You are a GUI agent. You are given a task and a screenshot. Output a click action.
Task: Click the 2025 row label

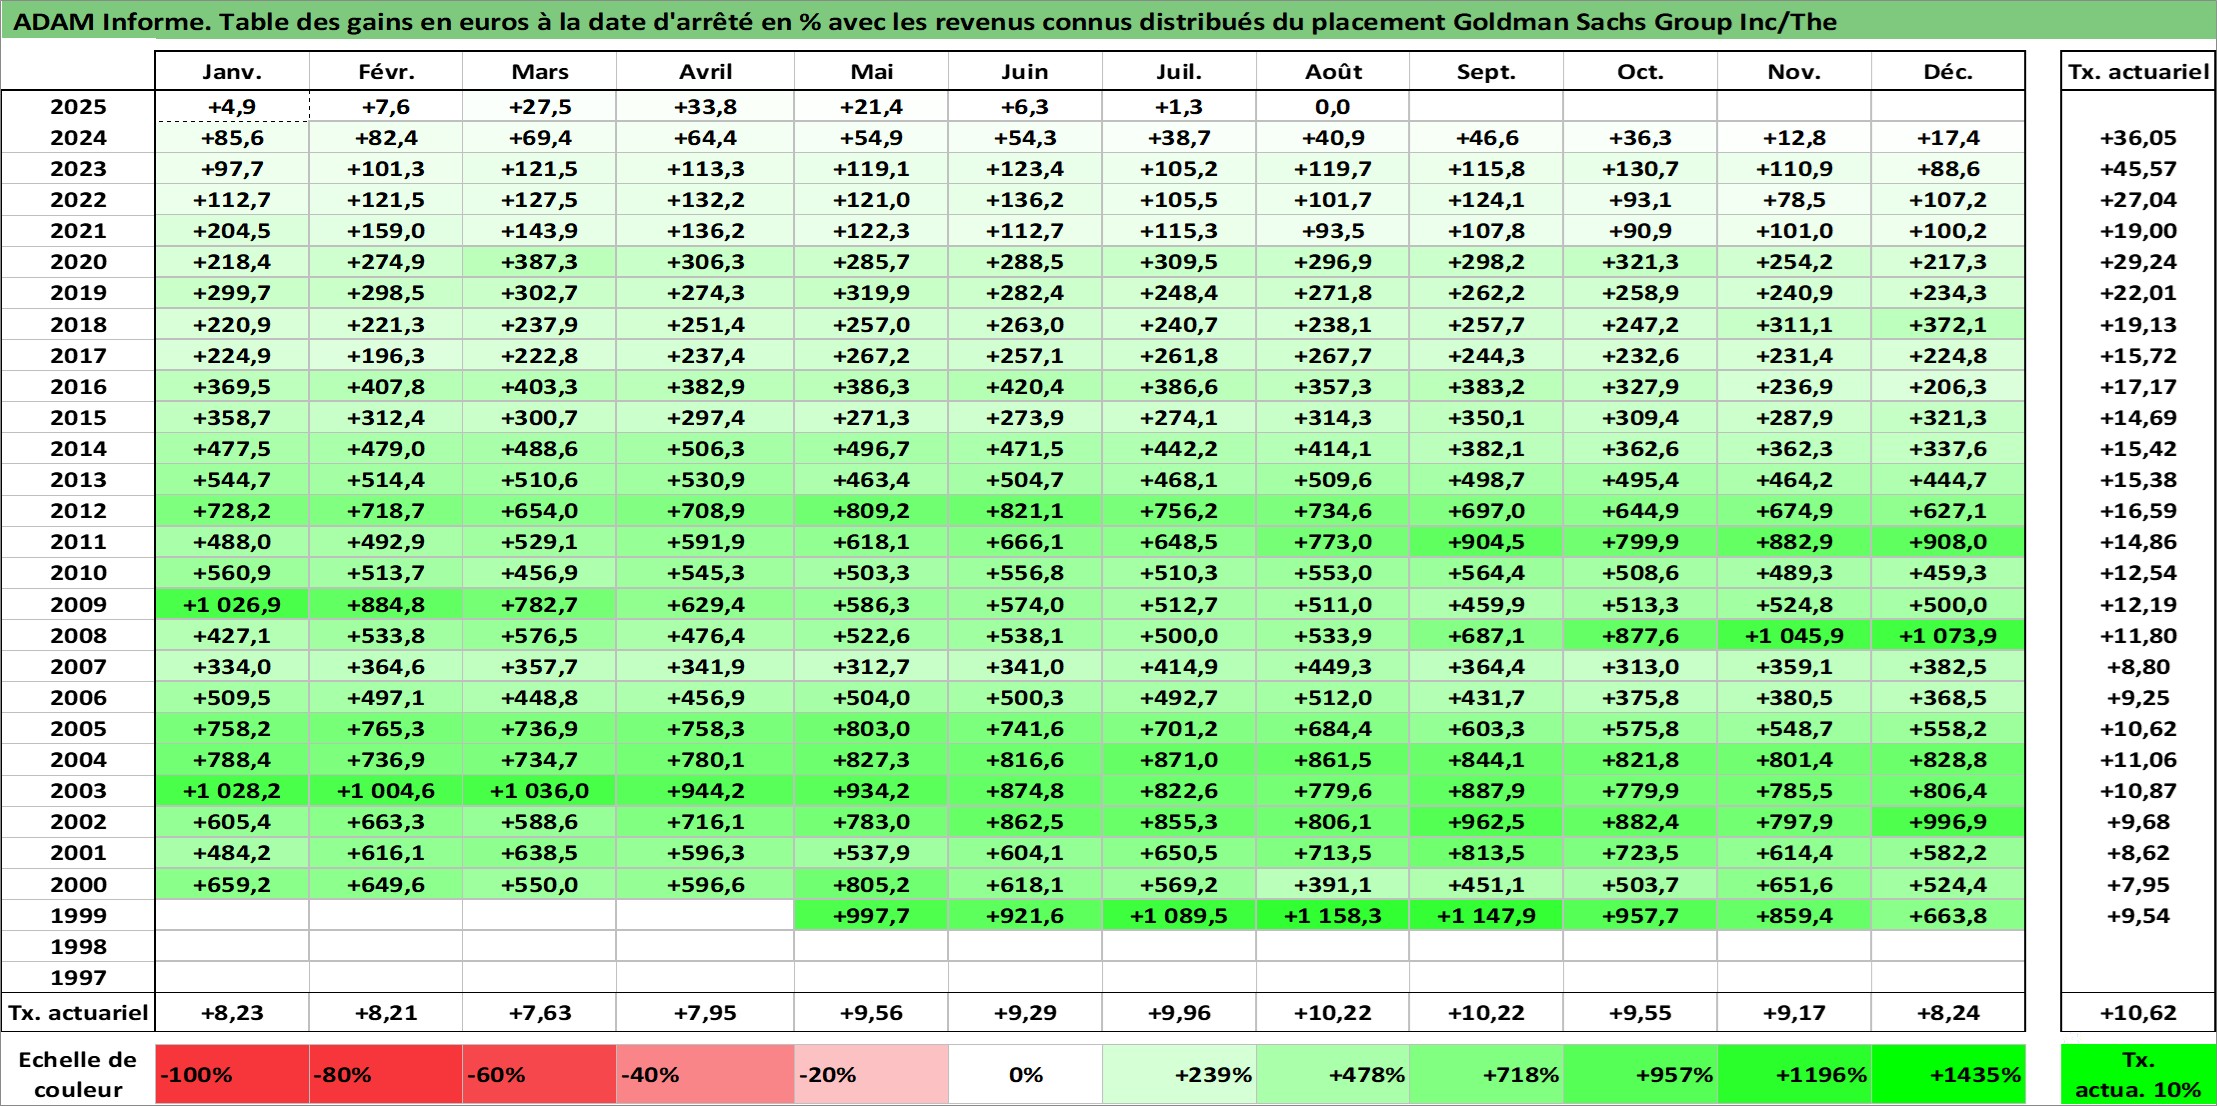click(78, 107)
